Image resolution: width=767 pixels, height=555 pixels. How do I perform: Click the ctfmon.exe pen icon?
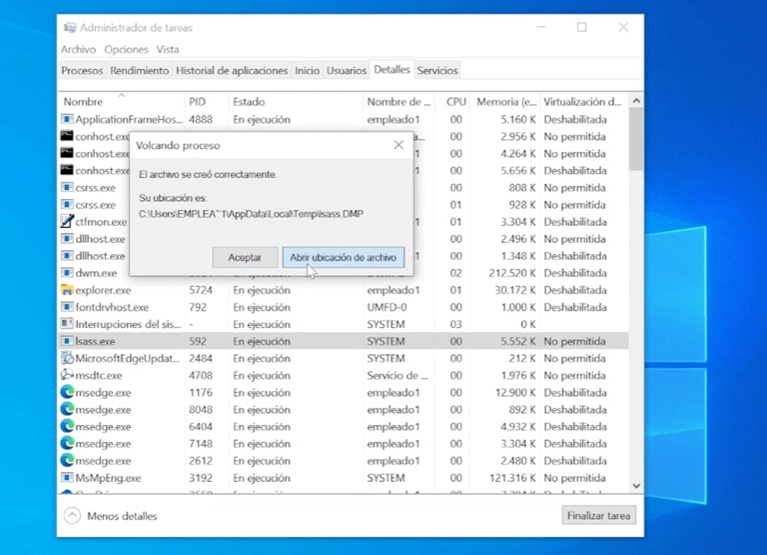tap(67, 222)
